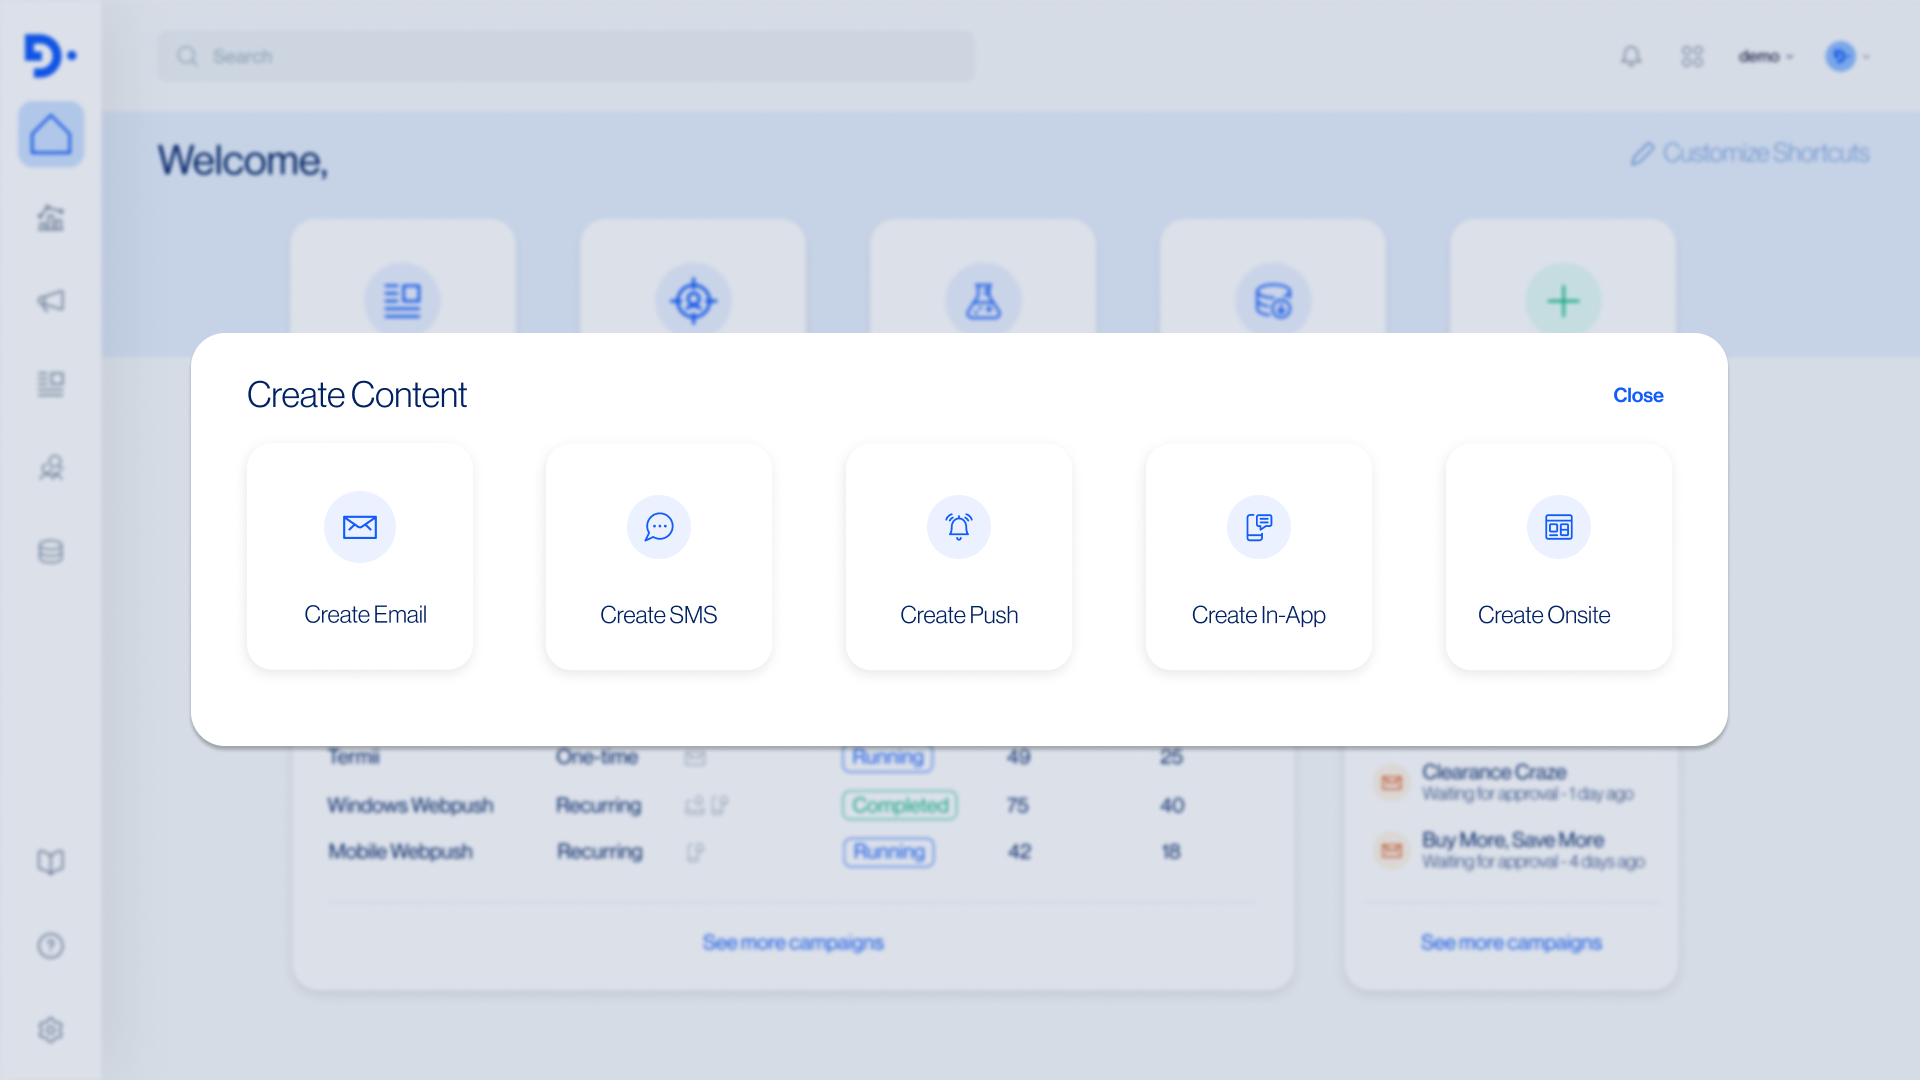
Task: Click the green plus add shortcut card
Action: (1562, 300)
